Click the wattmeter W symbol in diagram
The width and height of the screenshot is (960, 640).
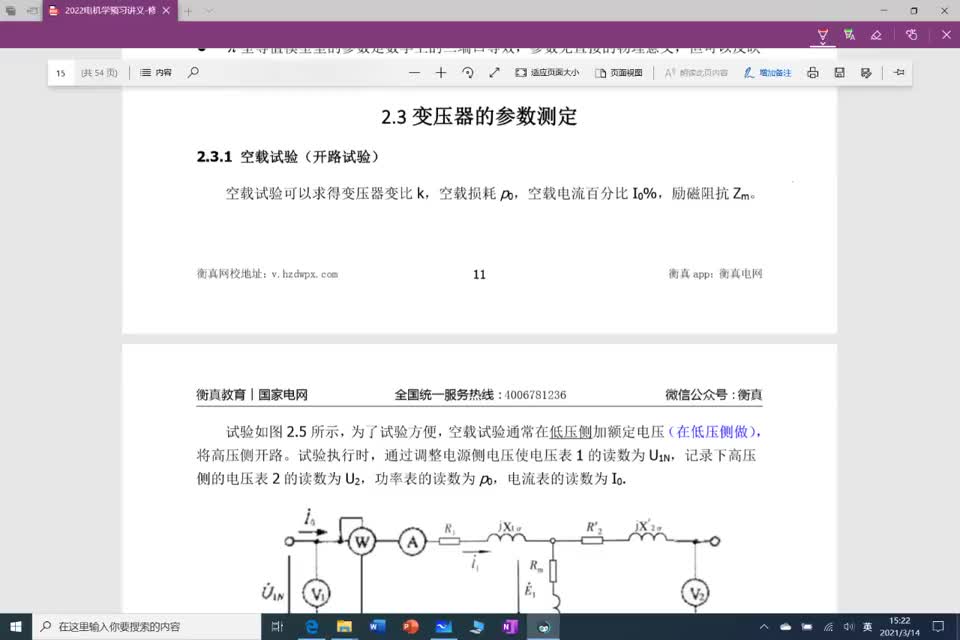(362, 541)
